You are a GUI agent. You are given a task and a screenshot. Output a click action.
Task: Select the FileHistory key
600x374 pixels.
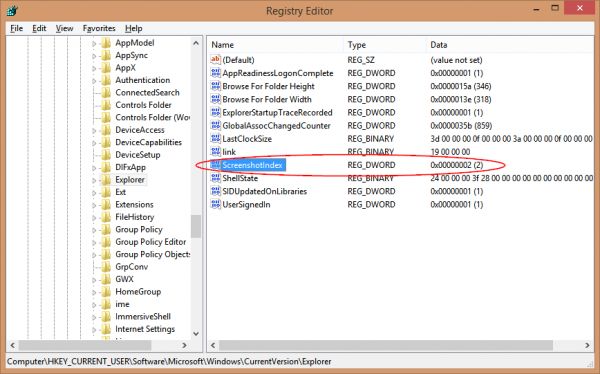(x=135, y=217)
